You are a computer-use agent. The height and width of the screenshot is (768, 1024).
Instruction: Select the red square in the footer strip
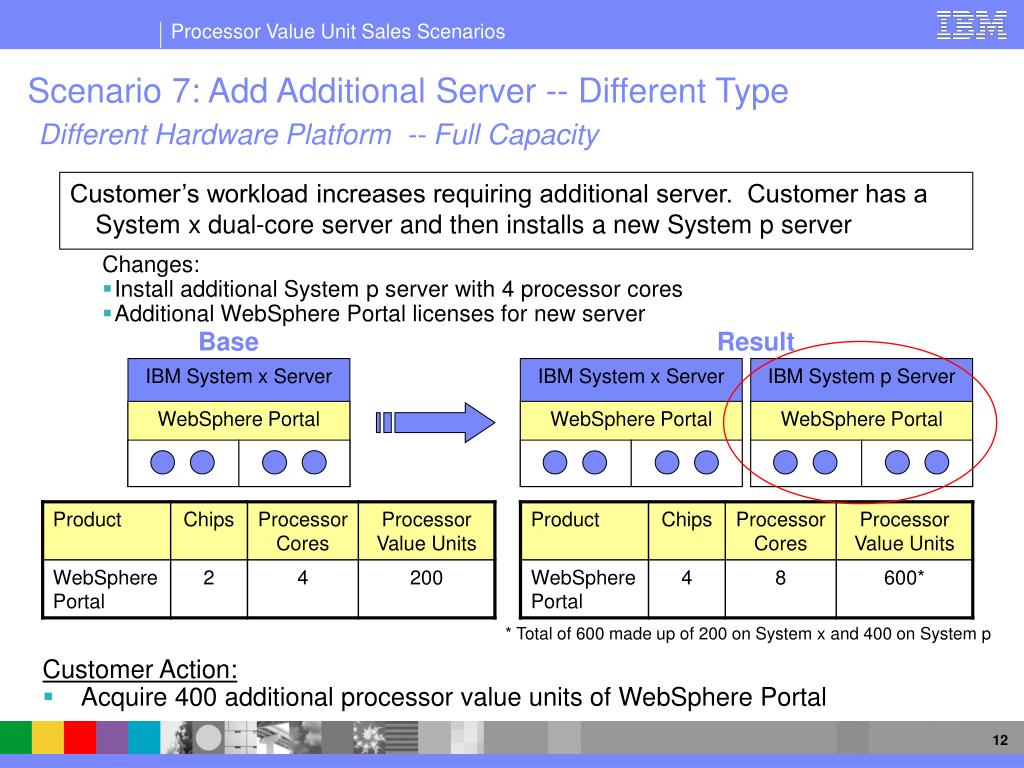80,738
